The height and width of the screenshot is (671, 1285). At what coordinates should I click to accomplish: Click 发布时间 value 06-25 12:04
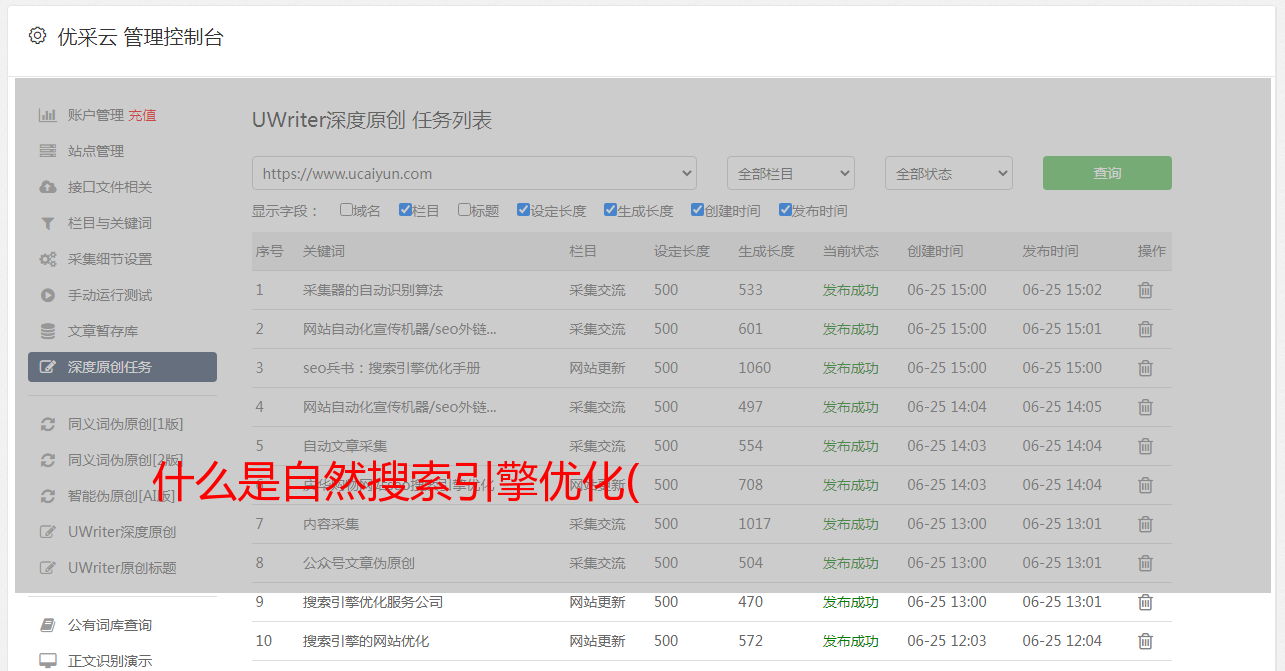pyautogui.click(x=1062, y=641)
